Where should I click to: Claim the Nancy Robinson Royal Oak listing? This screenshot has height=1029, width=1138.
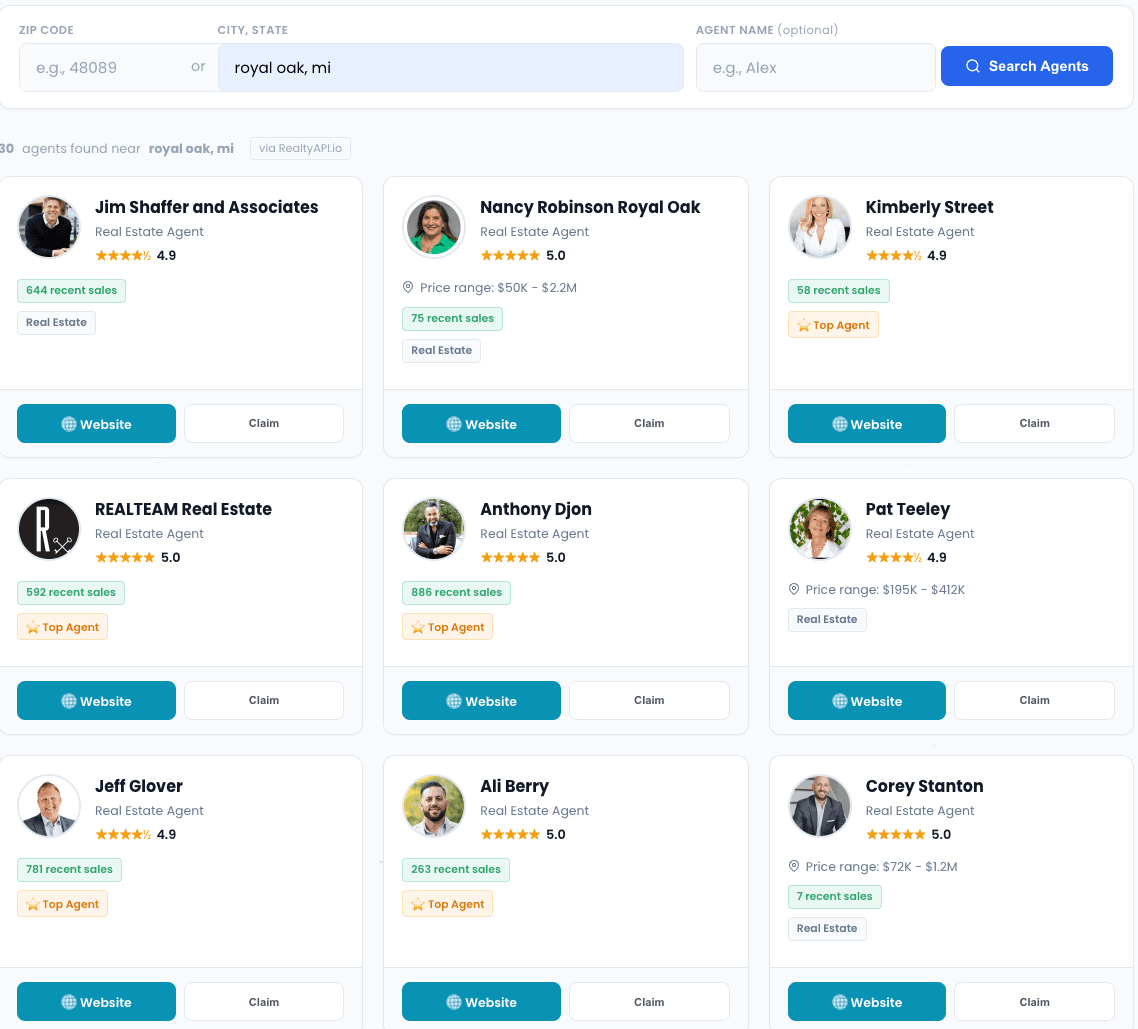[648, 423]
